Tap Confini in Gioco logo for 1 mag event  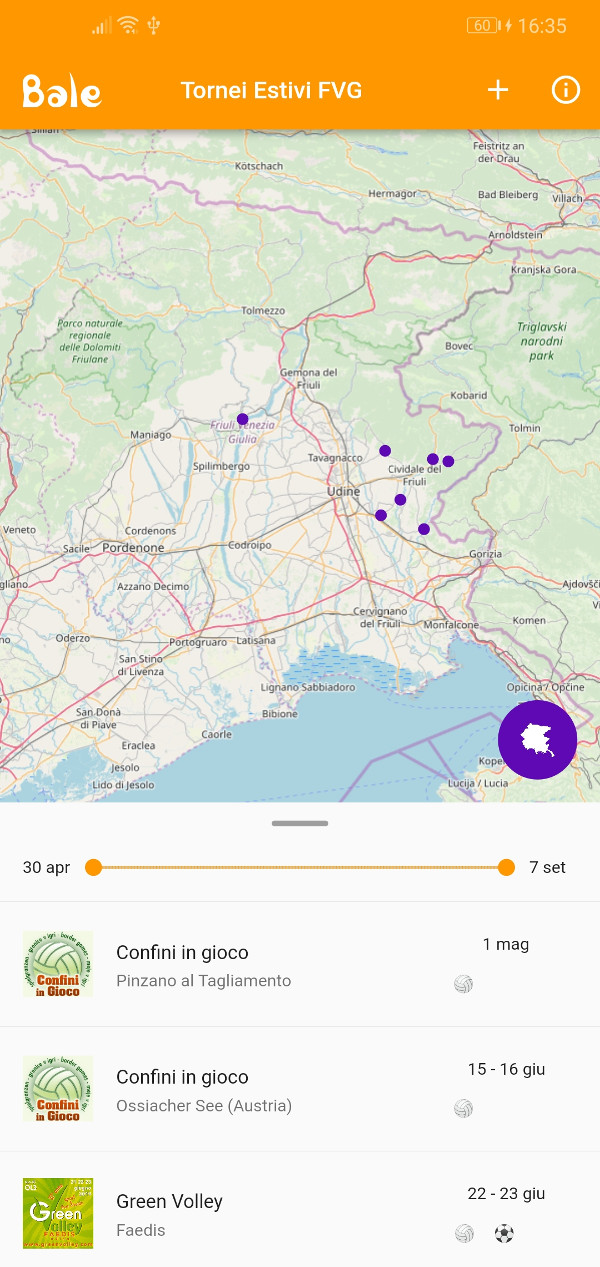pyautogui.click(x=58, y=964)
